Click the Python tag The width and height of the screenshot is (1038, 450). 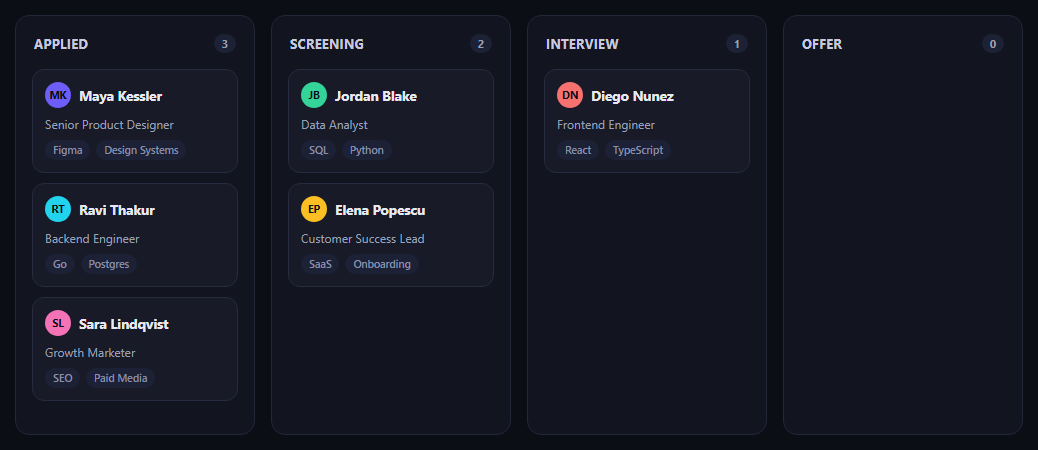[x=367, y=150]
